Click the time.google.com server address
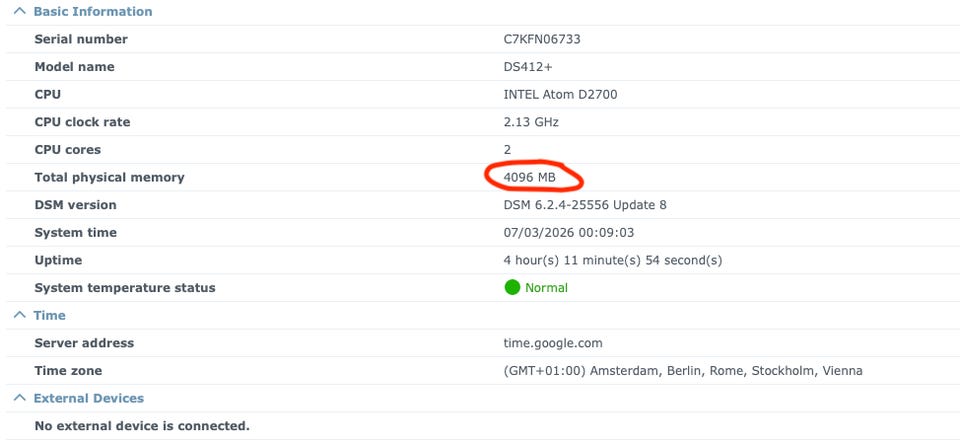The height and width of the screenshot is (446, 960). (x=553, y=343)
